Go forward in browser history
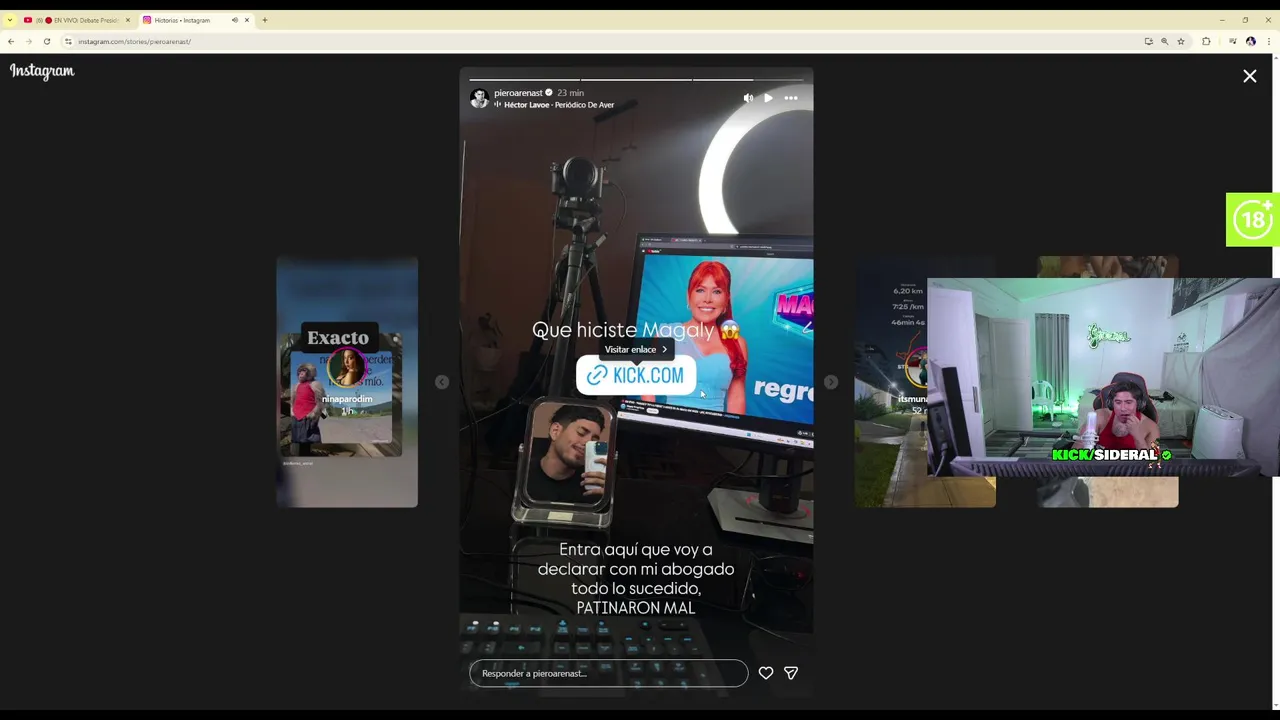 pyautogui.click(x=29, y=41)
